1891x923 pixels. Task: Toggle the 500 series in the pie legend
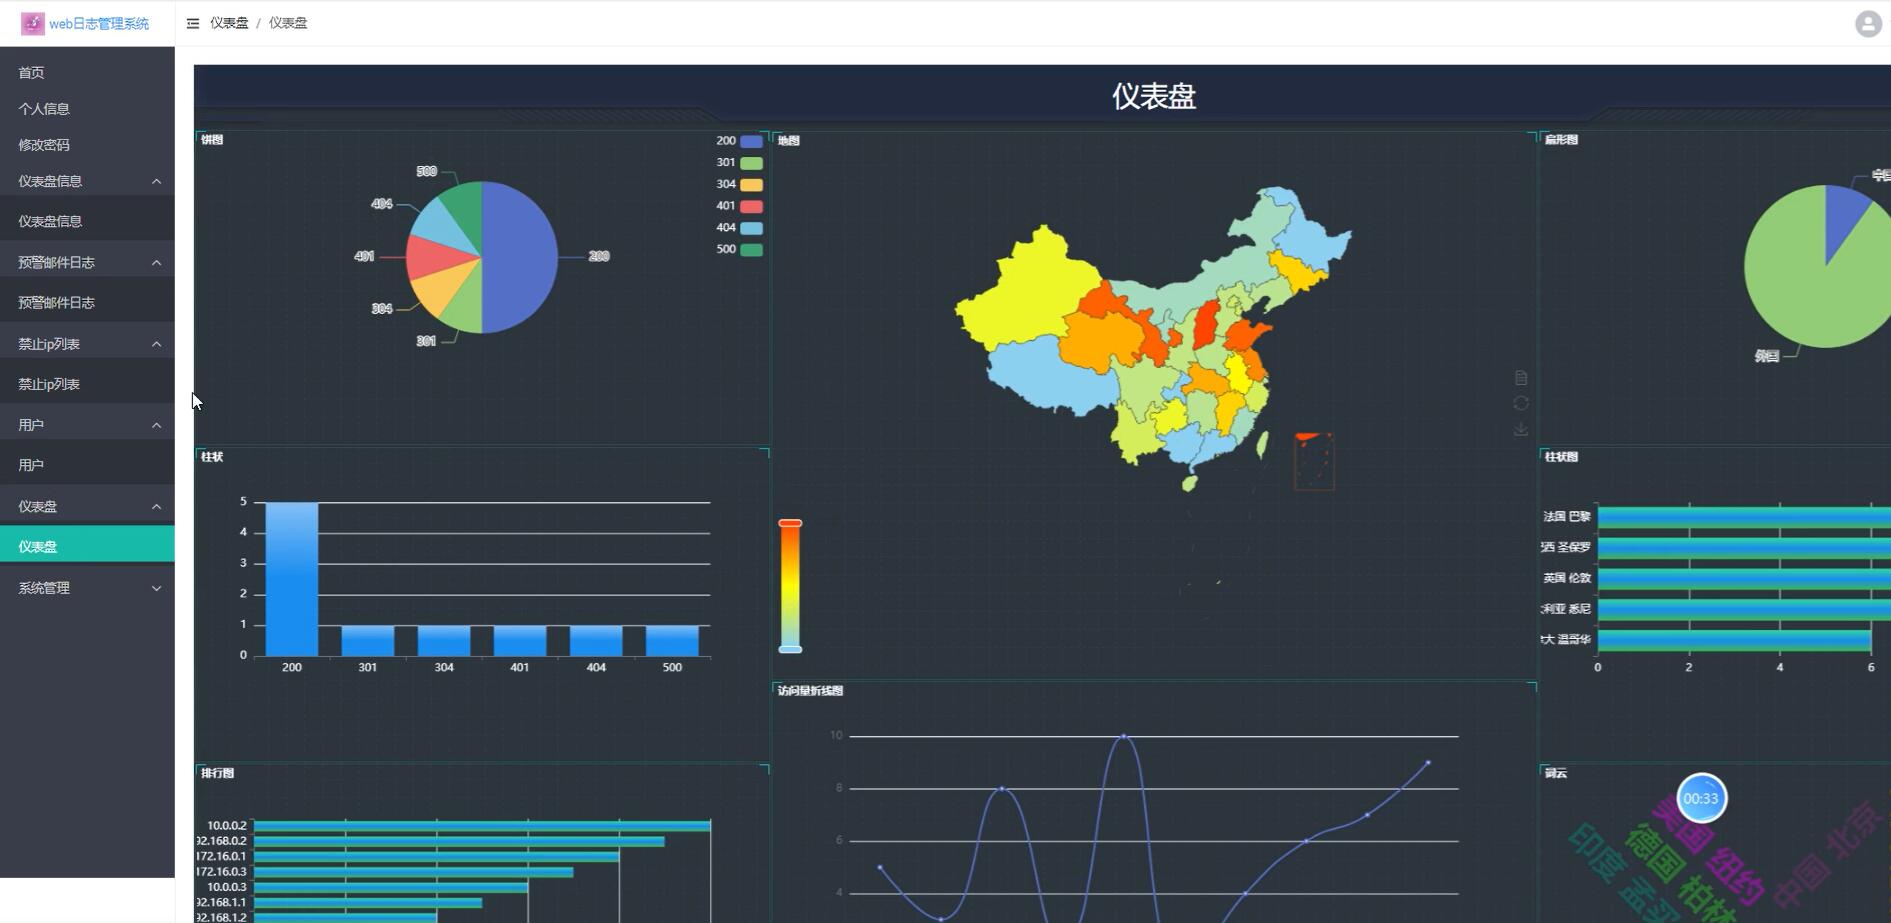740,249
